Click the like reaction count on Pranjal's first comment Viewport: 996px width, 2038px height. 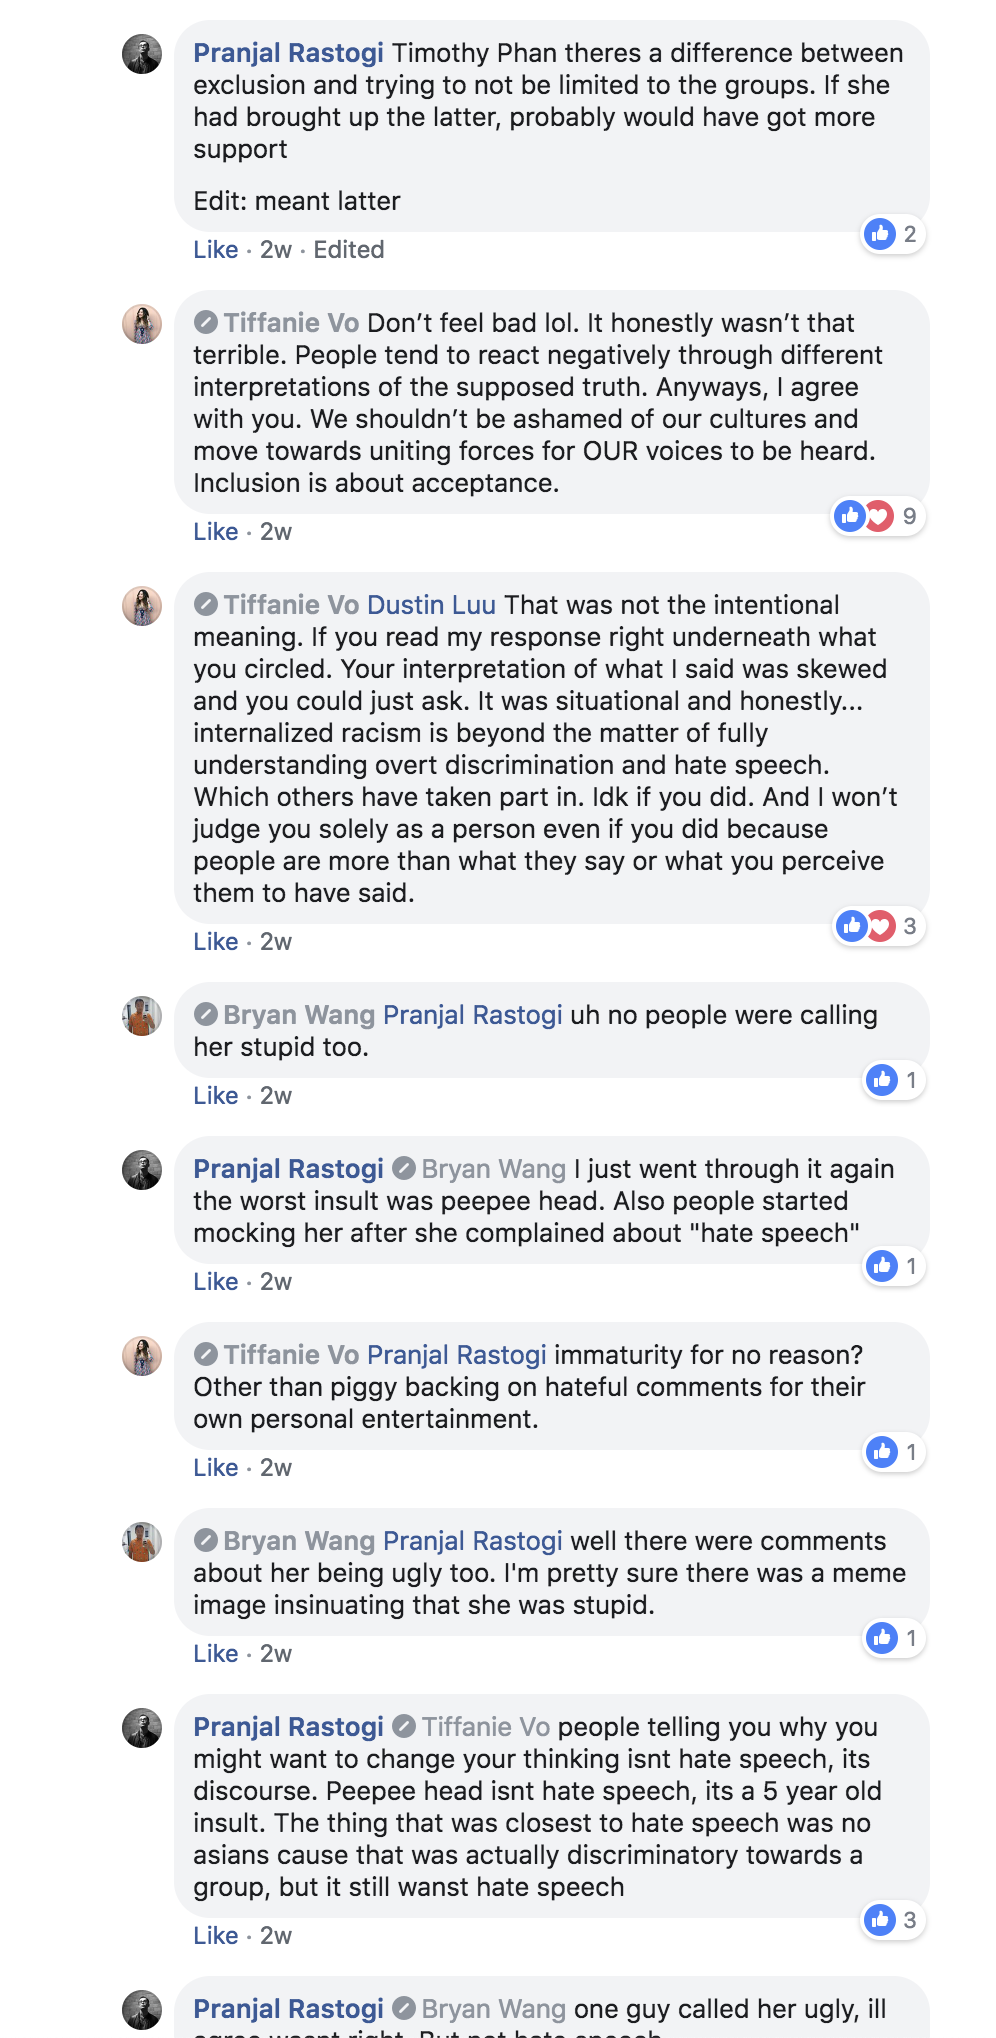(x=892, y=234)
